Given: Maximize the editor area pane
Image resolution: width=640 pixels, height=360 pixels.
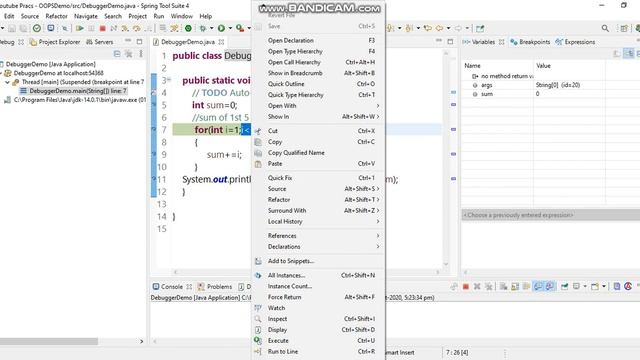Looking at the screenshot, I should (x=450, y=42).
